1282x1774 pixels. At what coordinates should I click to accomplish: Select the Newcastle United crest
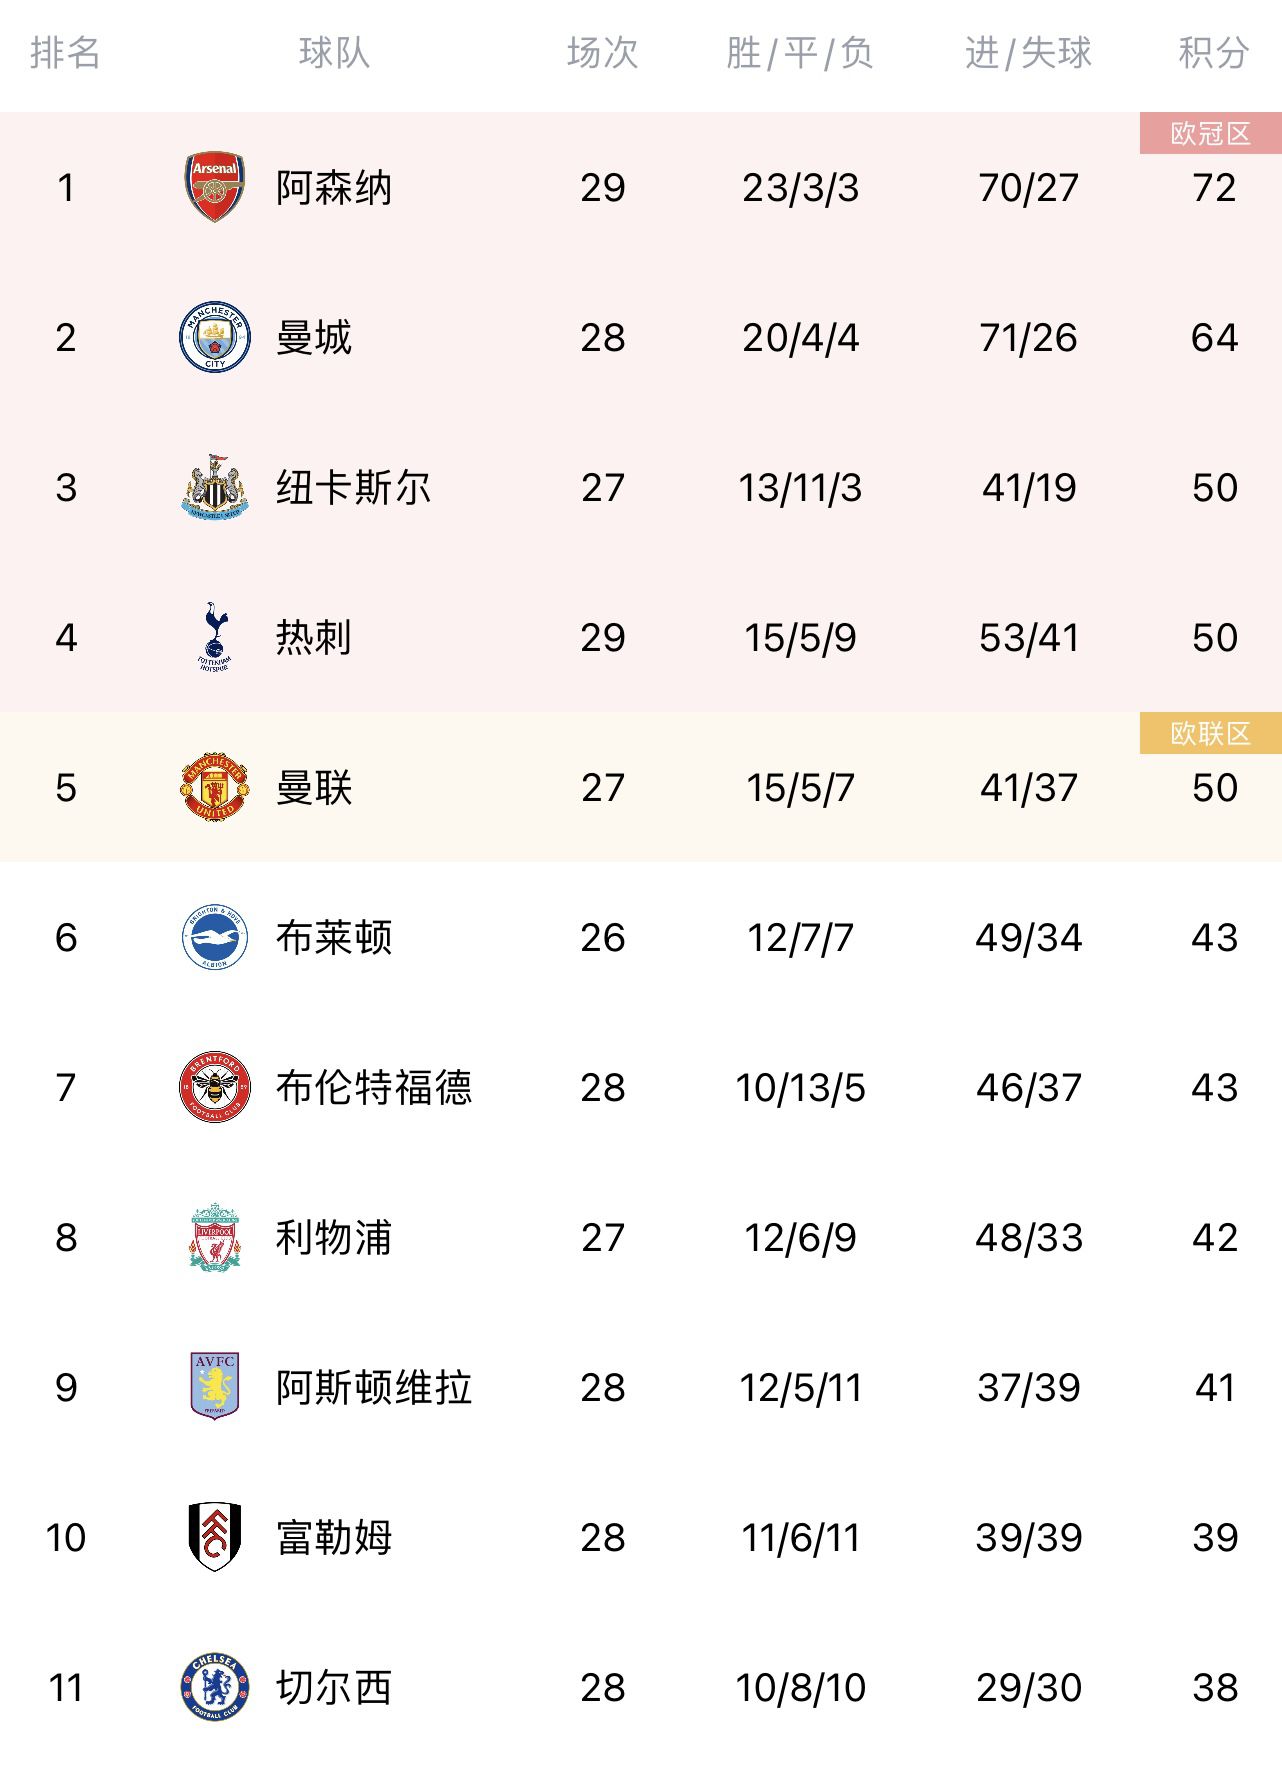(x=214, y=487)
